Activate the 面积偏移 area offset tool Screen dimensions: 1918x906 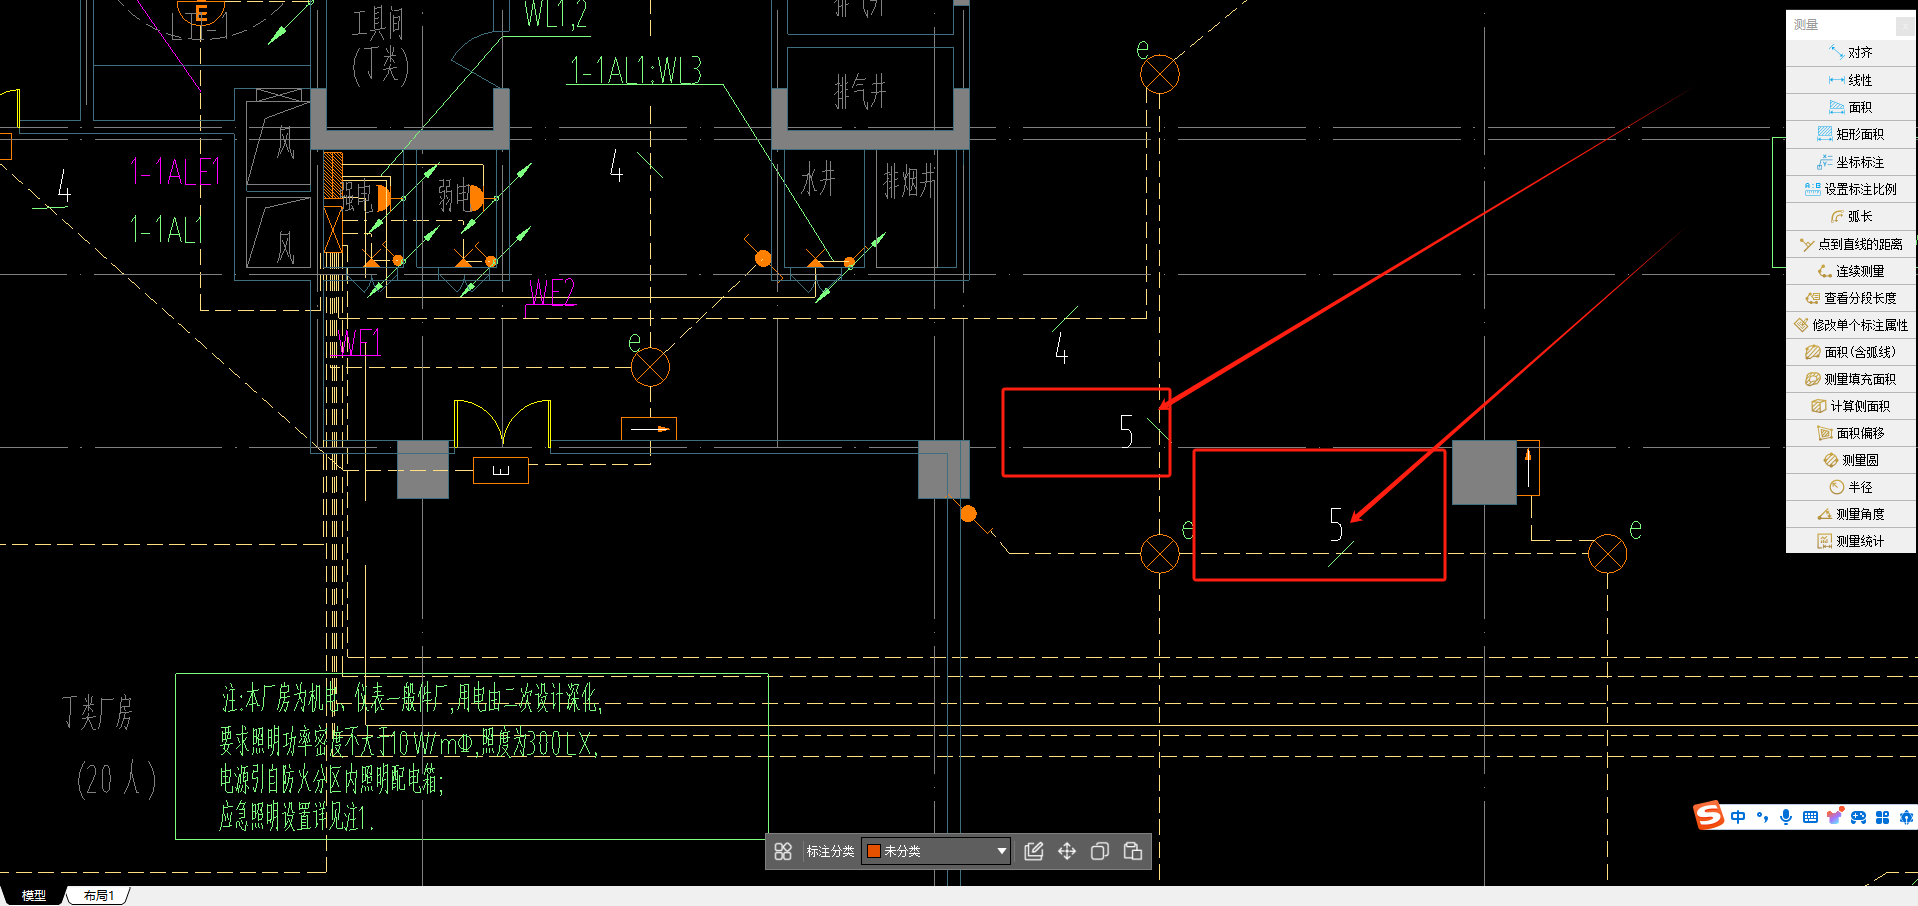[1850, 433]
